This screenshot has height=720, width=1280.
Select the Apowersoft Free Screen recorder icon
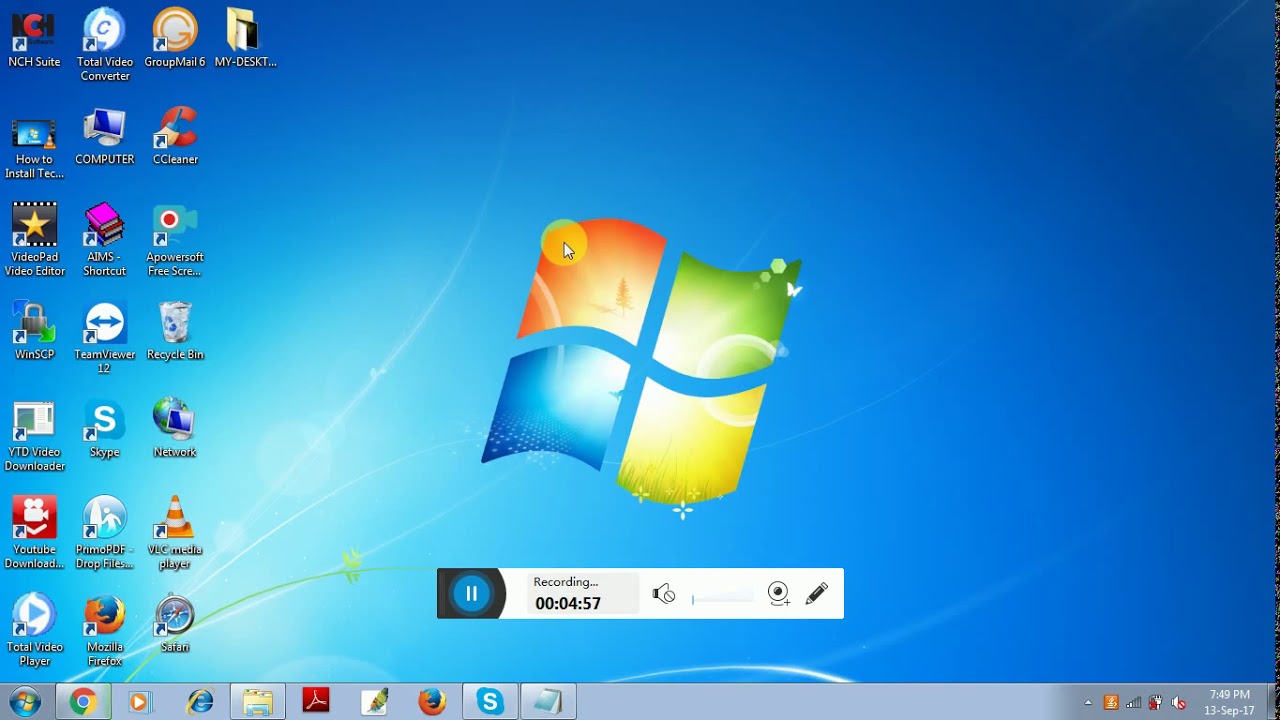pyautogui.click(x=175, y=240)
